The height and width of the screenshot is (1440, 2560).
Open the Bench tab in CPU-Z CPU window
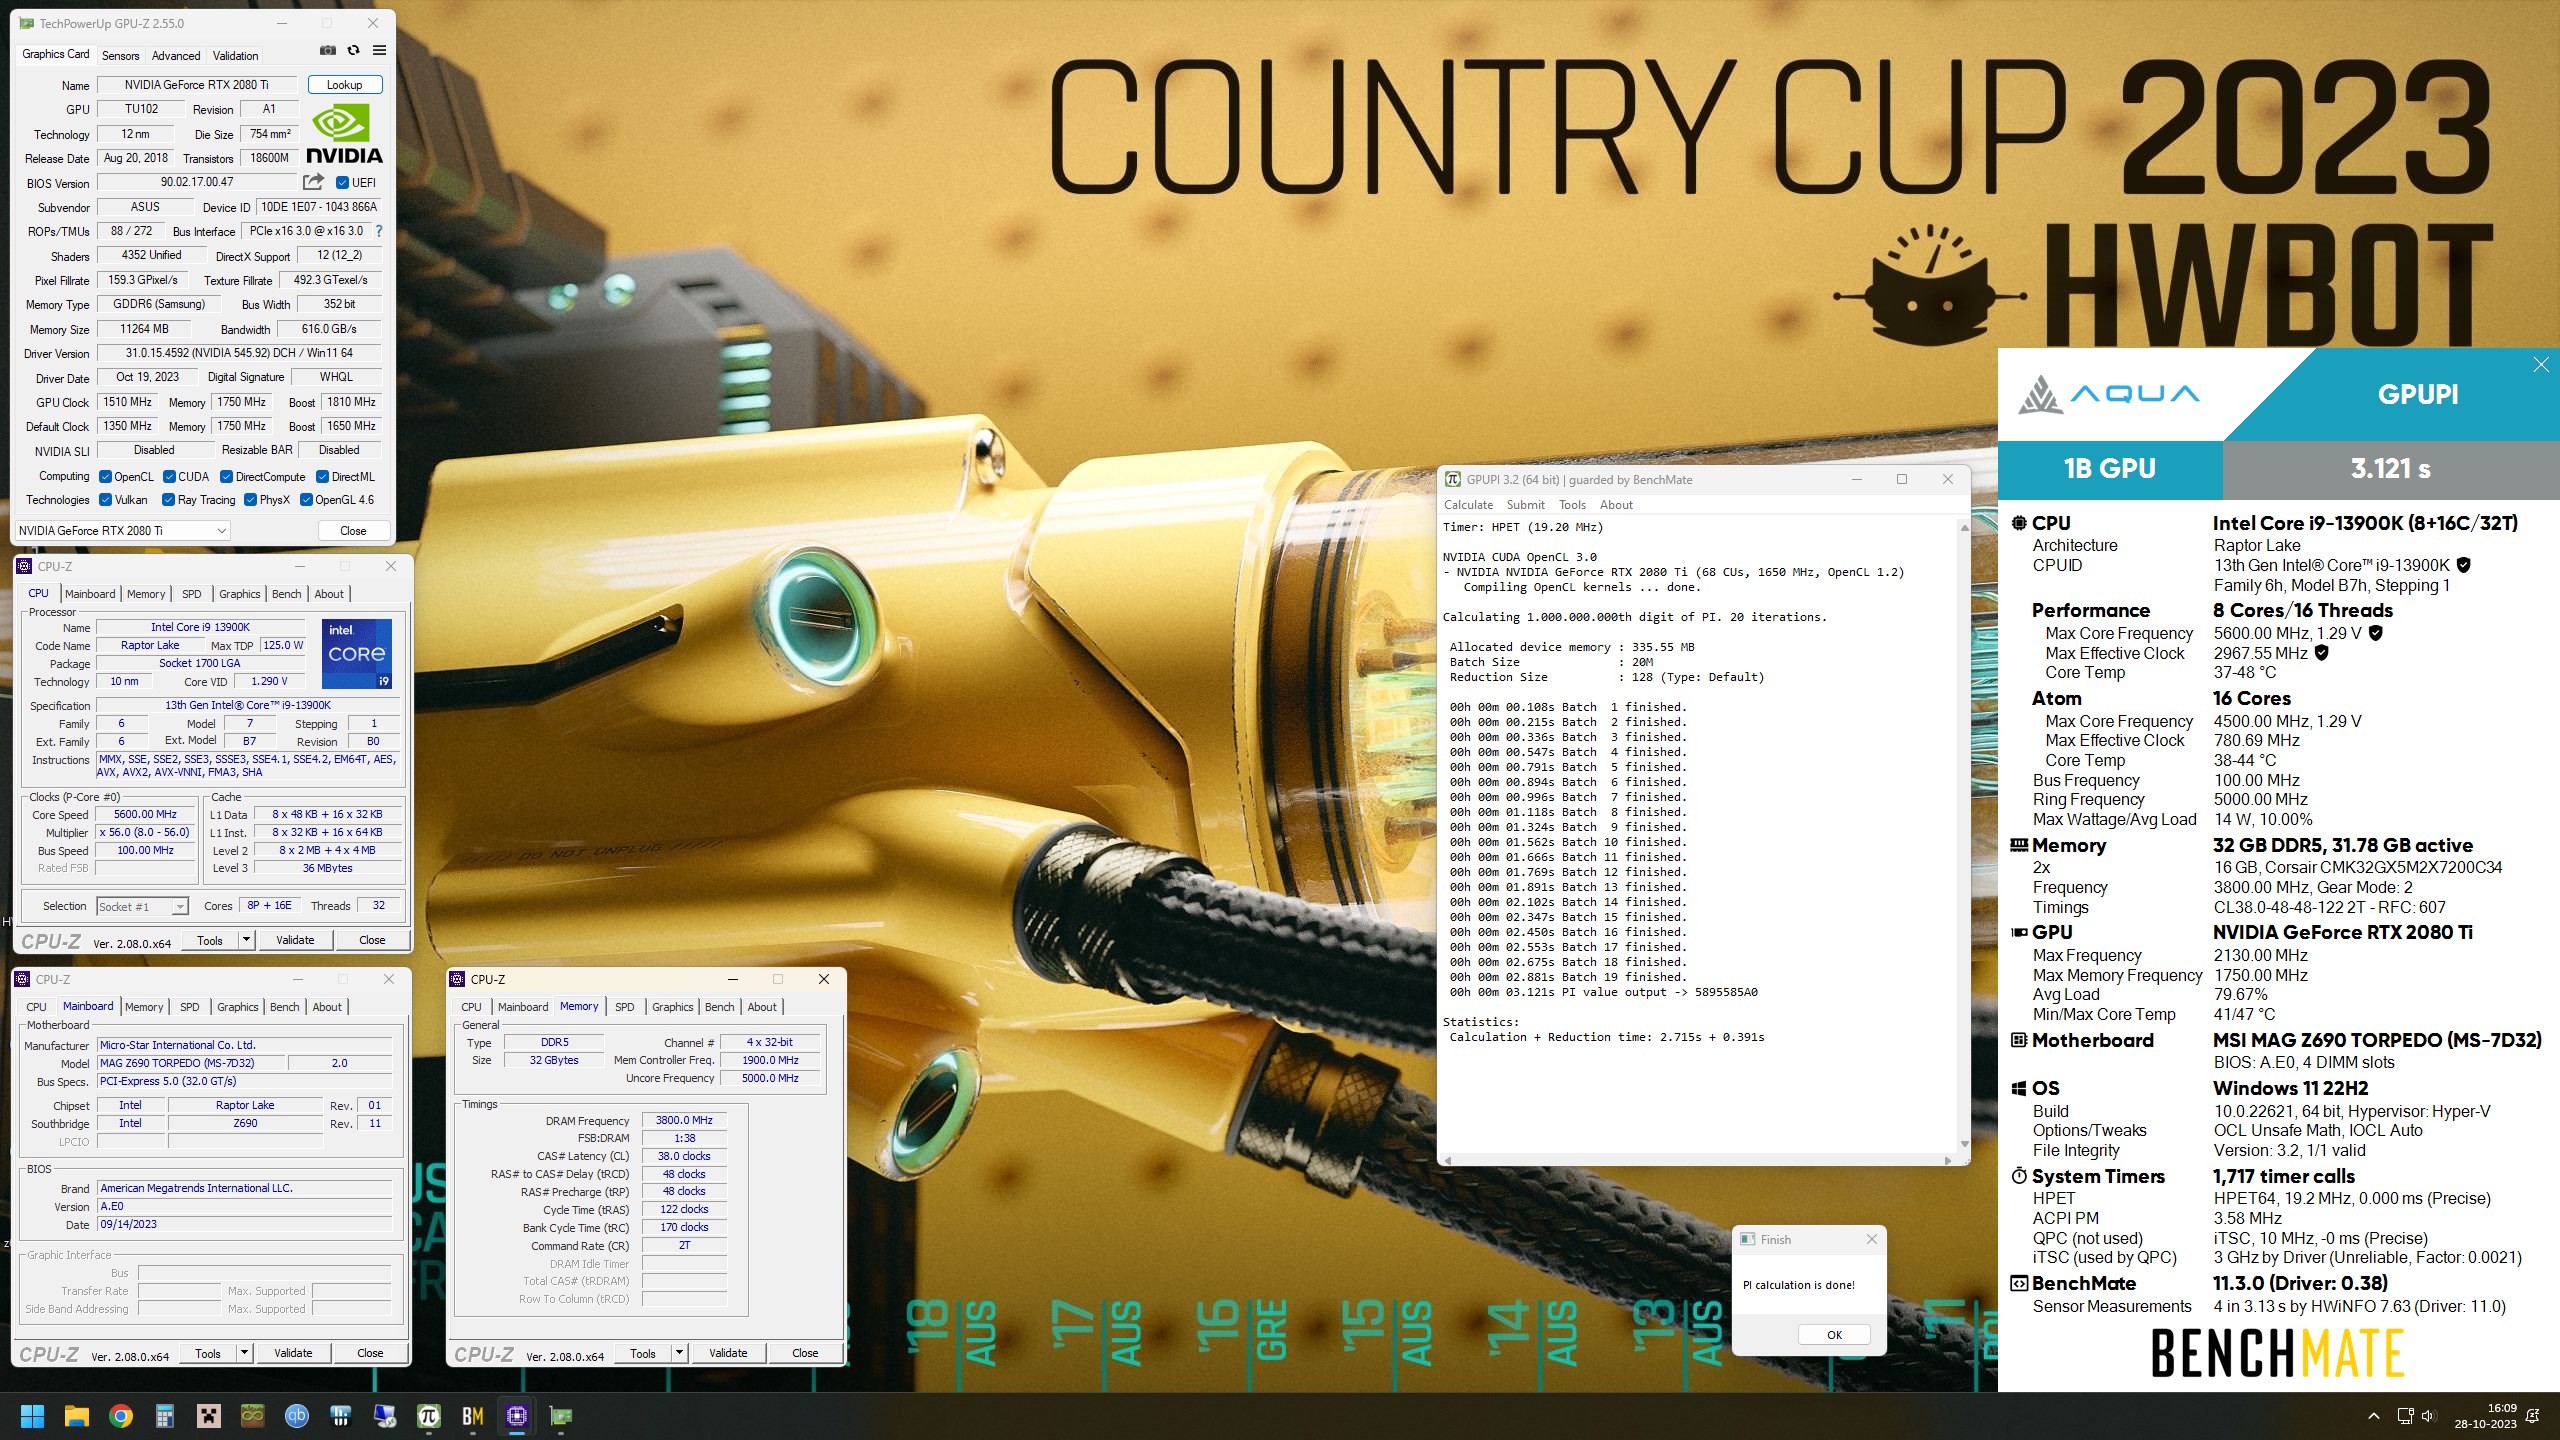point(286,594)
